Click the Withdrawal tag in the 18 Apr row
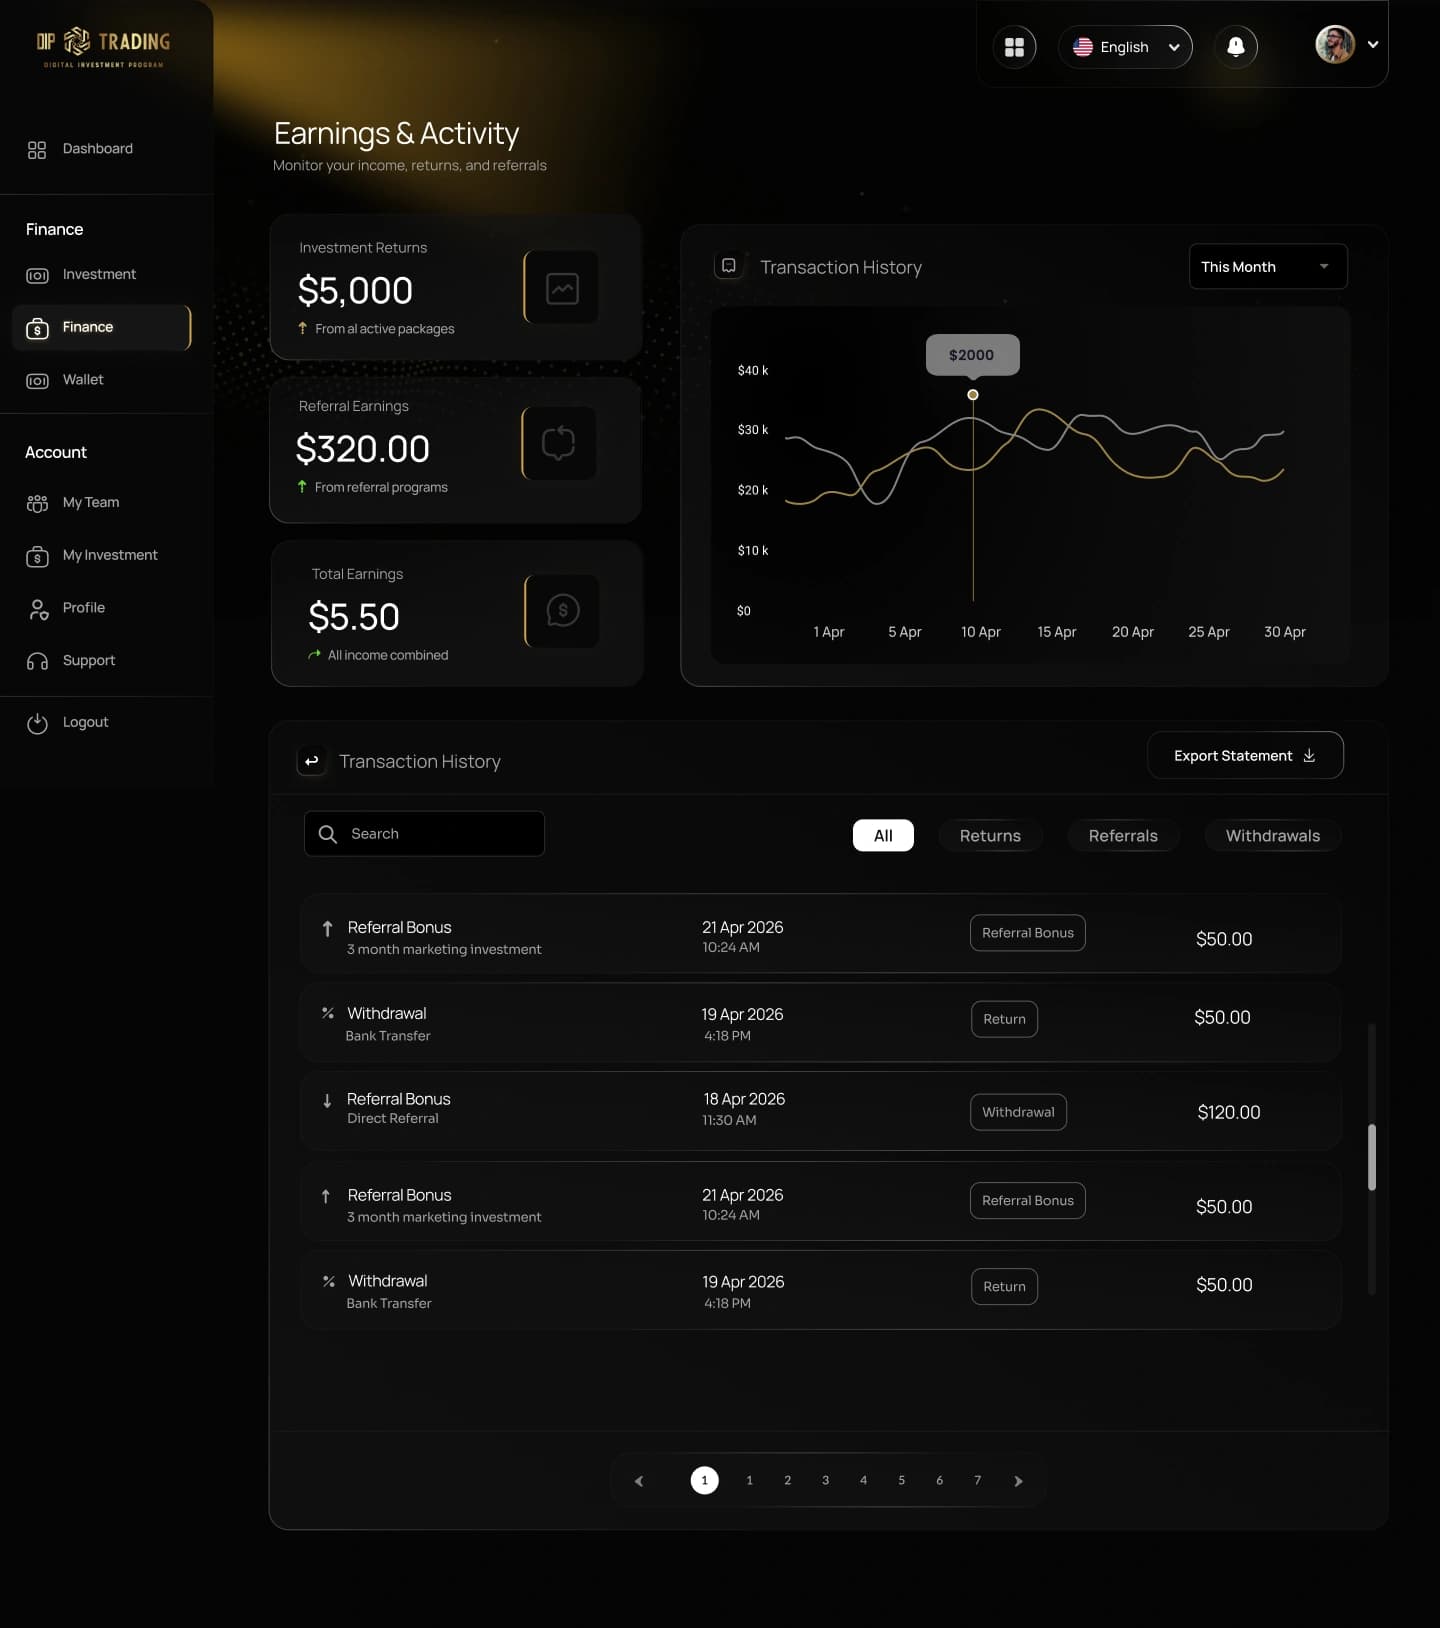This screenshot has width=1440, height=1628. (x=1018, y=1112)
